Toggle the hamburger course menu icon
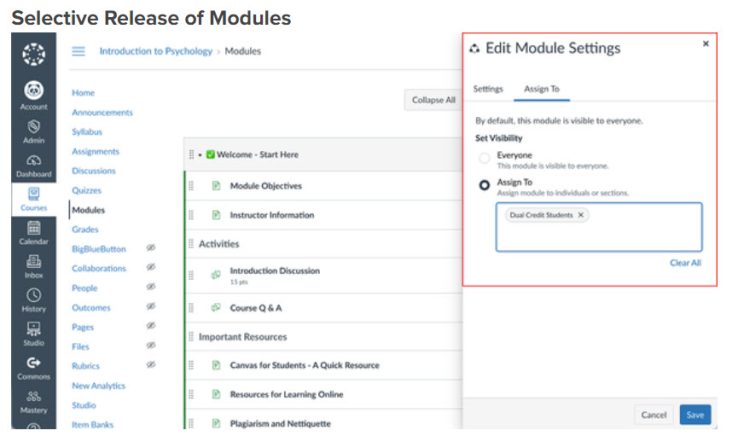 coord(78,51)
